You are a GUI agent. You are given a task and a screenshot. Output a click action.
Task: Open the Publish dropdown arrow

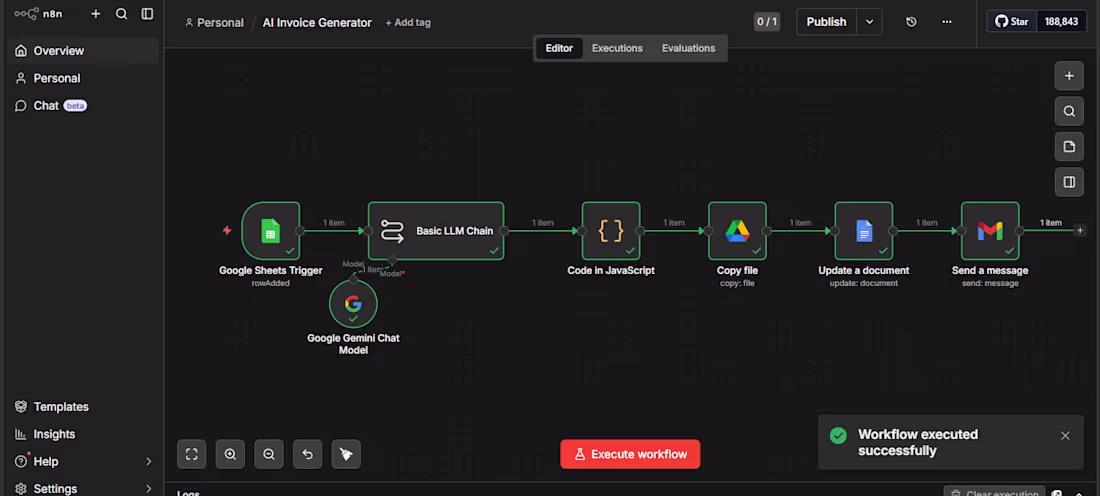coord(870,22)
